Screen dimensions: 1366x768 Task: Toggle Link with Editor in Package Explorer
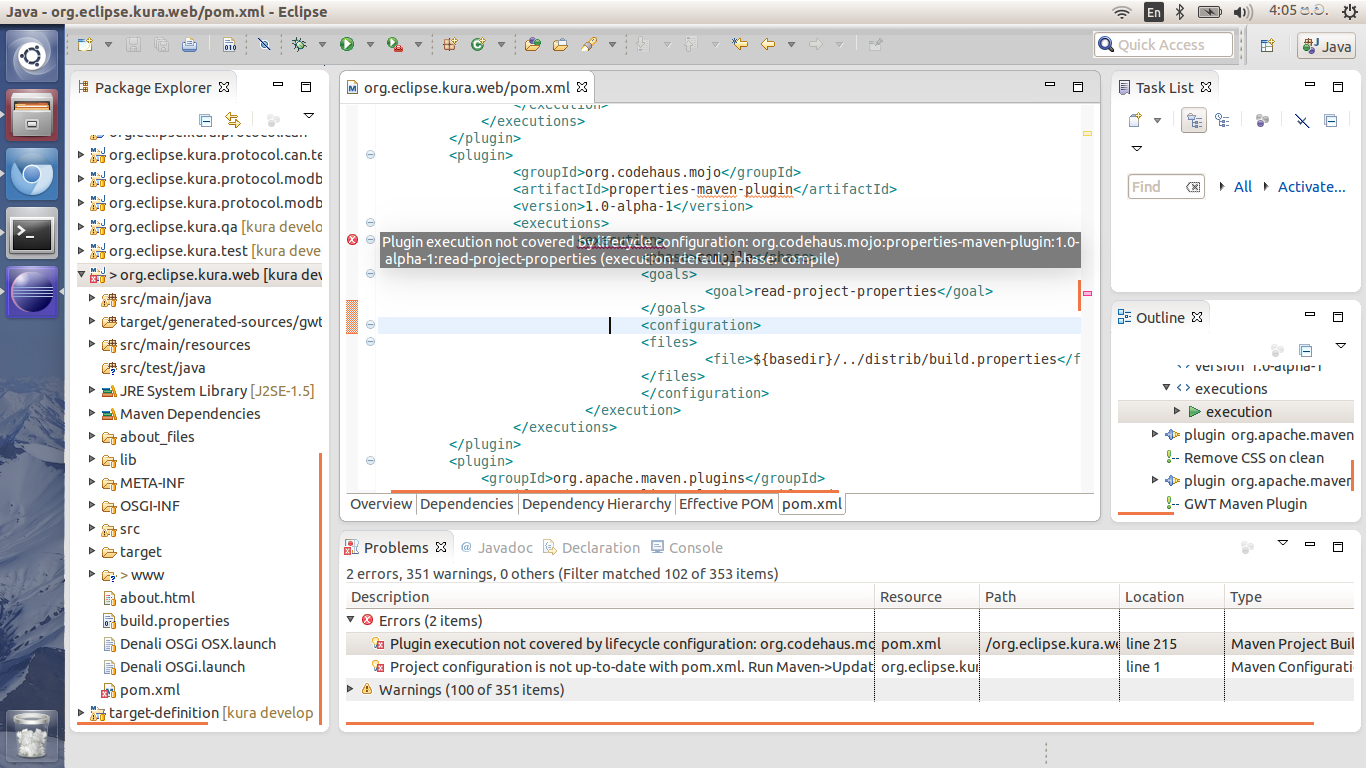pos(233,119)
